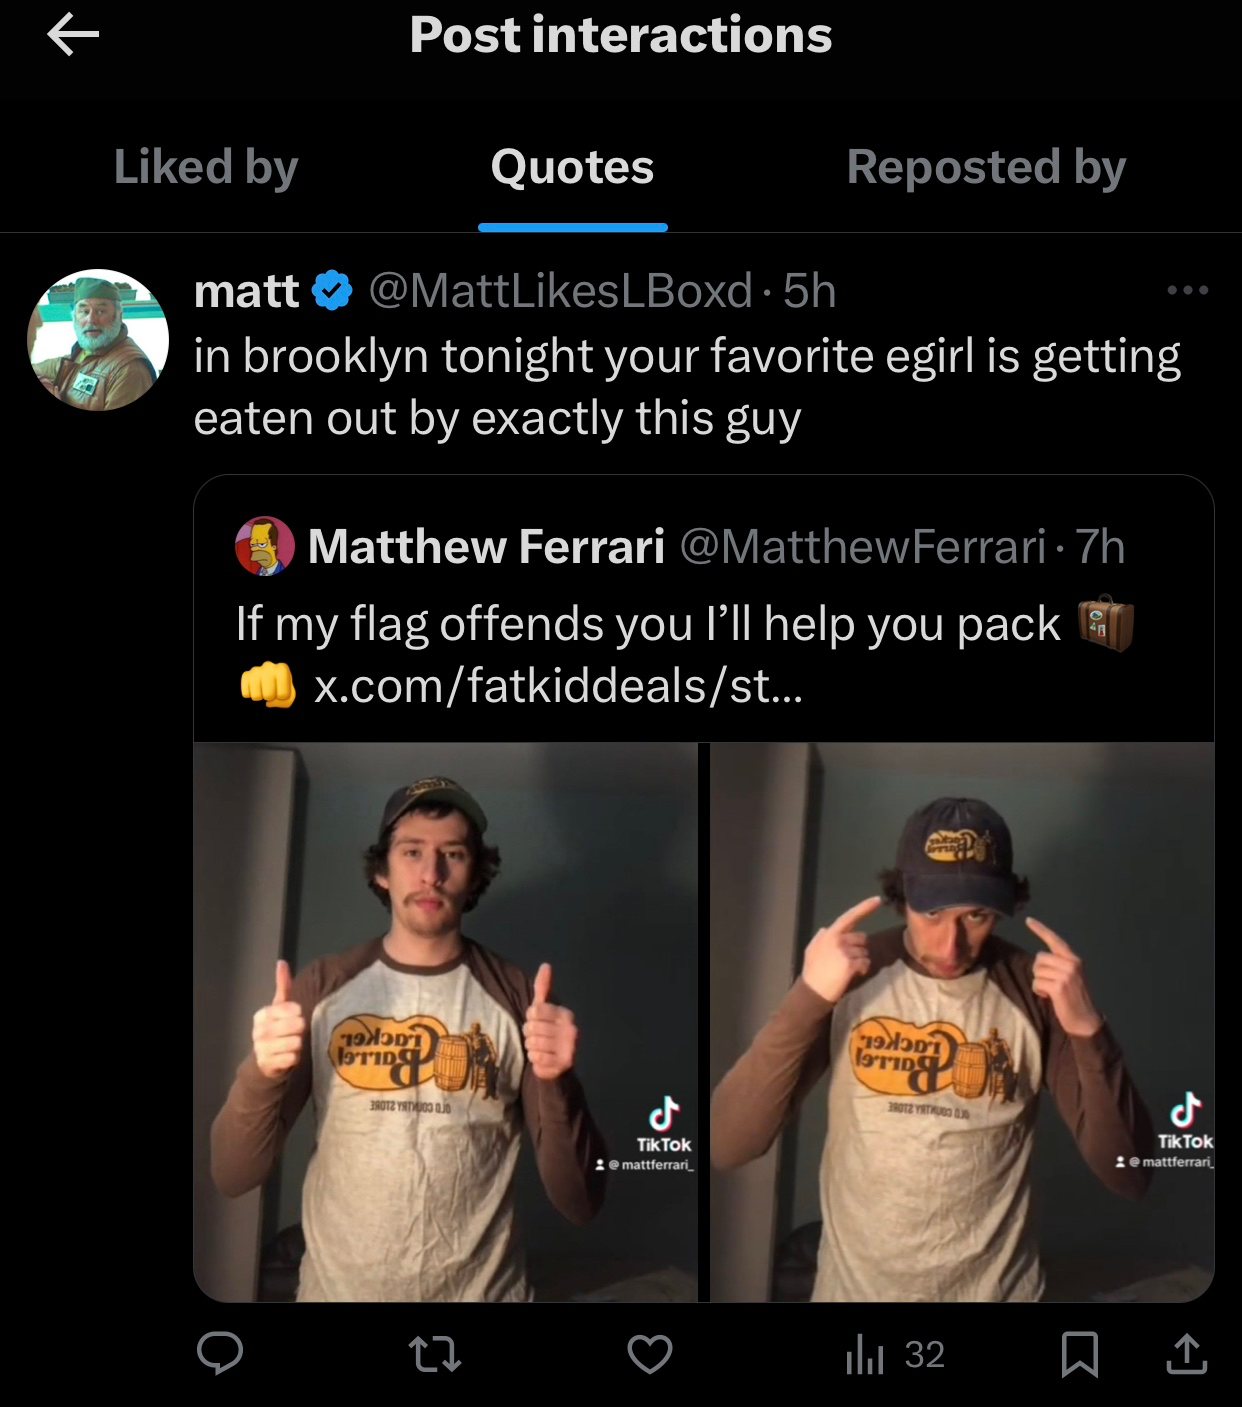Click matt's blue verified badge
This screenshot has width=1242, height=1407.
[333, 291]
